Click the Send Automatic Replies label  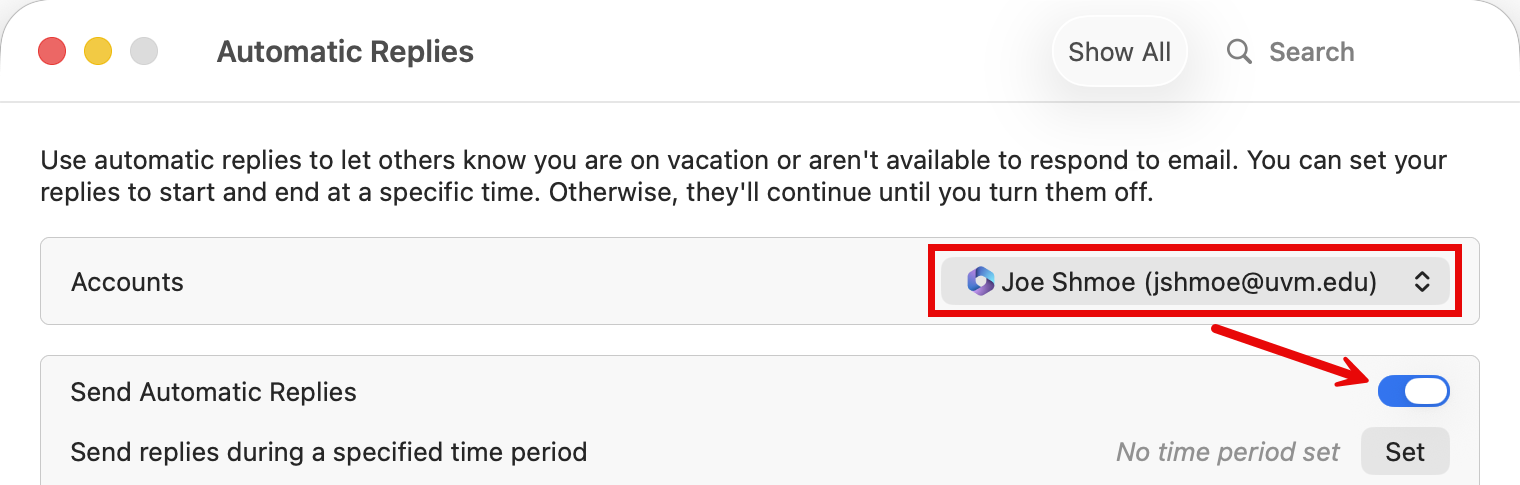point(213,392)
